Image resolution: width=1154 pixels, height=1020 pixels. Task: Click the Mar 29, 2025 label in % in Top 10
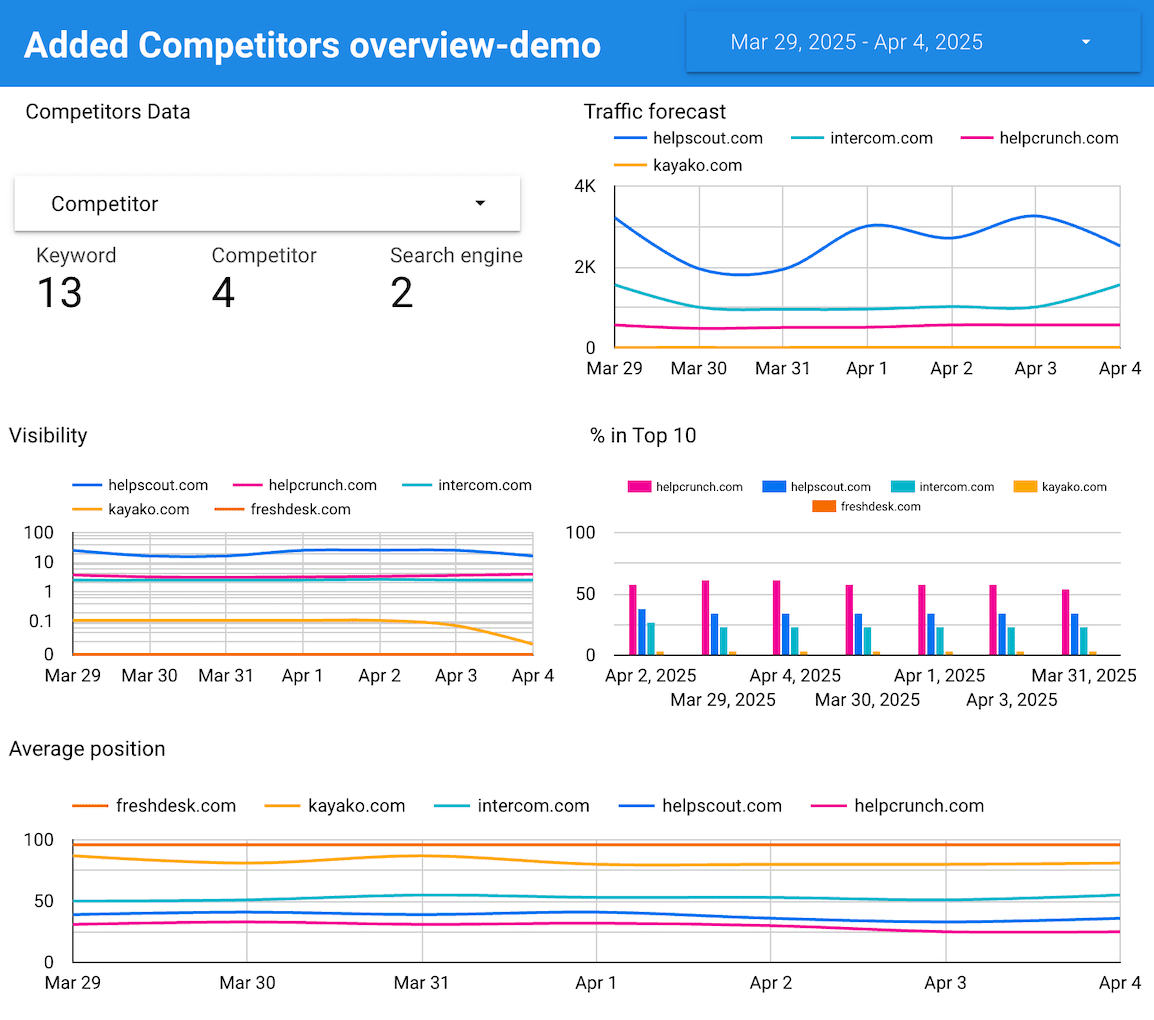pyautogui.click(x=723, y=700)
